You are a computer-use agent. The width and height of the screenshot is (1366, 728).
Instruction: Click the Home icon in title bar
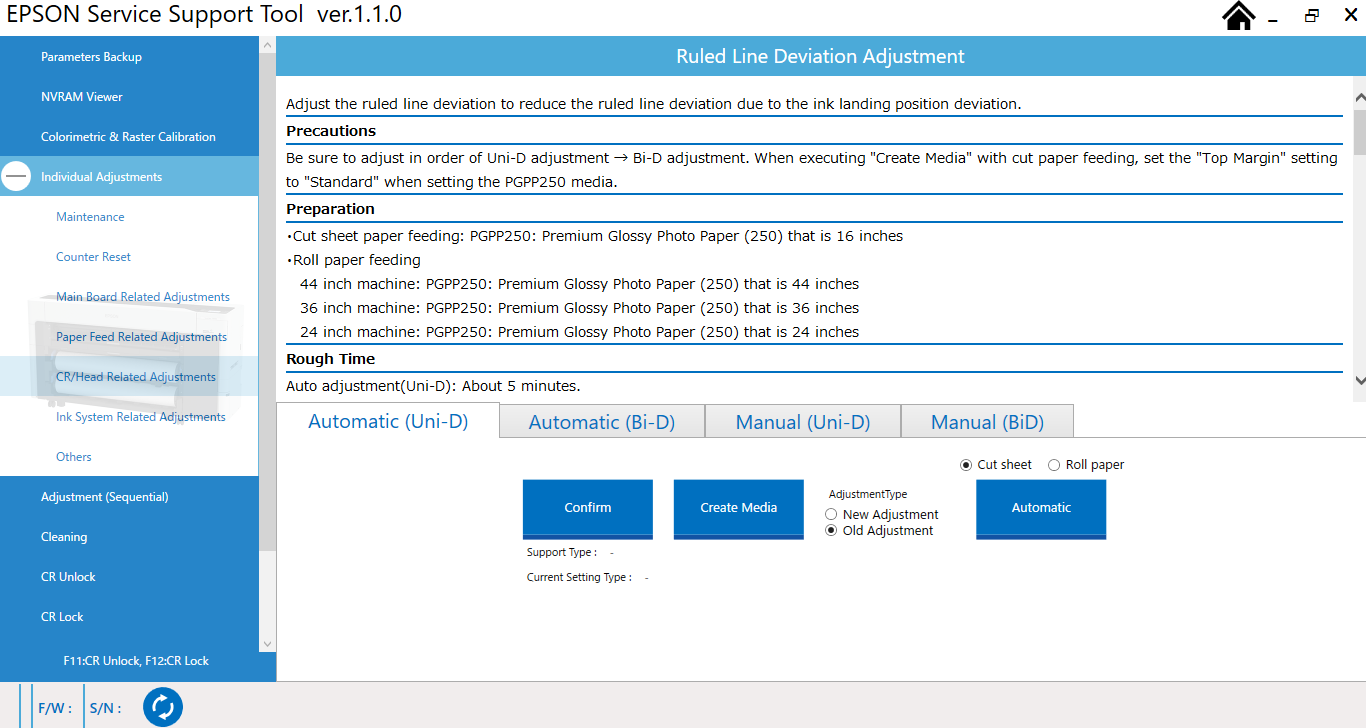(x=1239, y=16)
